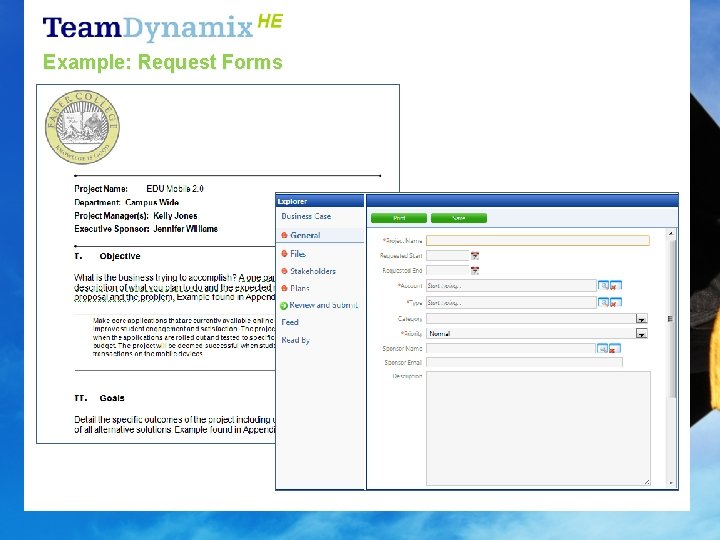This screenshot has height=540, width=720.
Task: Clear the Account field with red X icon
Action: [615, 286]
